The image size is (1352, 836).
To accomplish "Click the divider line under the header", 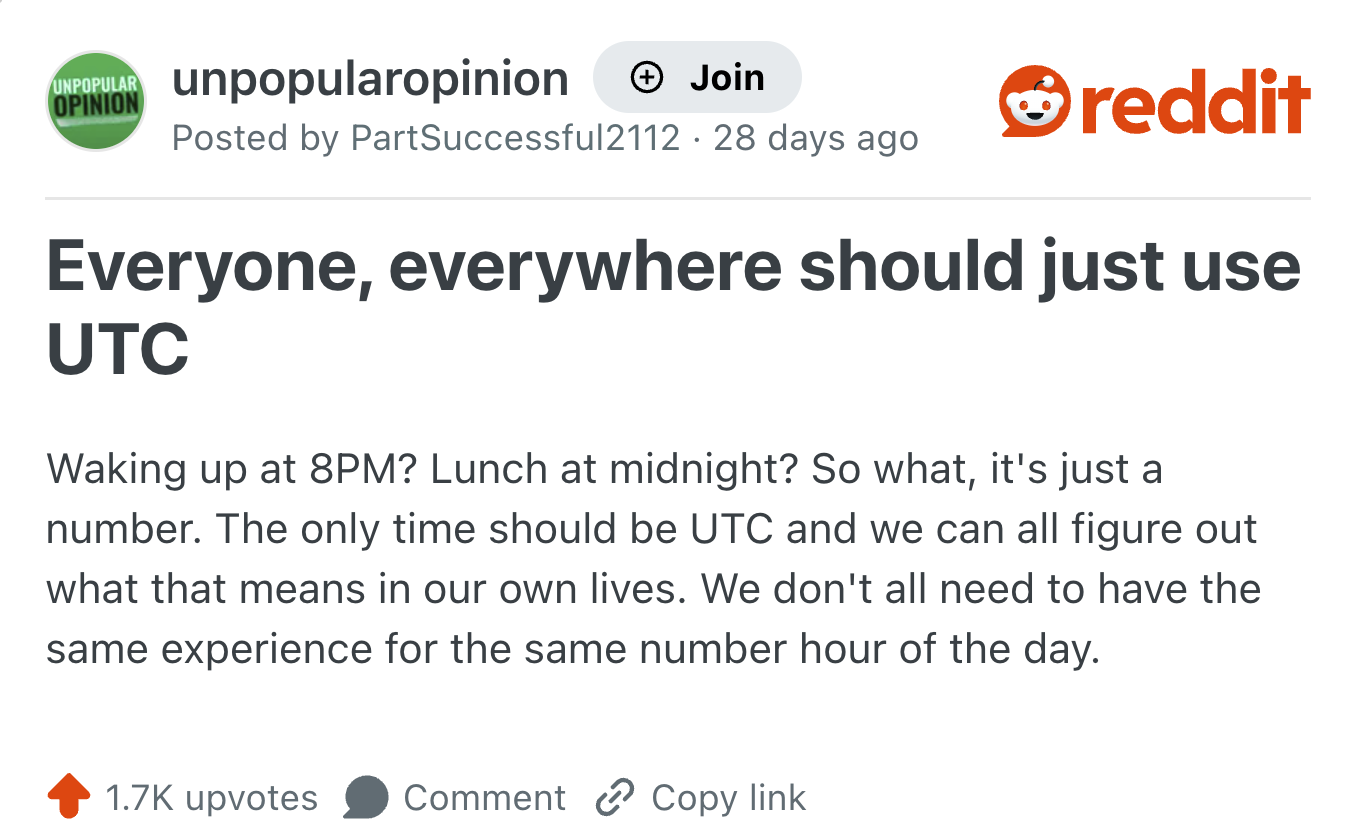I will [x=677, y=199].
